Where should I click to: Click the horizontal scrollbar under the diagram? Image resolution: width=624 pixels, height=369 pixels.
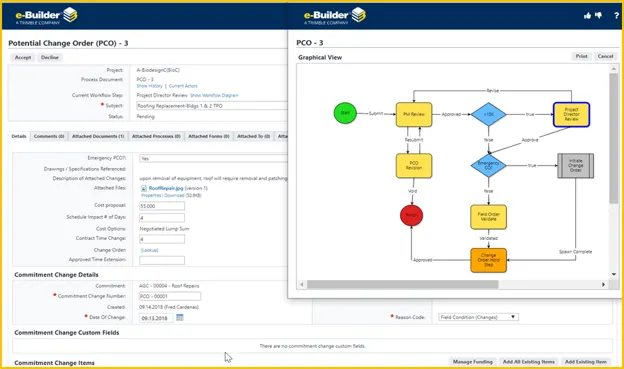[x=402, y=284]
